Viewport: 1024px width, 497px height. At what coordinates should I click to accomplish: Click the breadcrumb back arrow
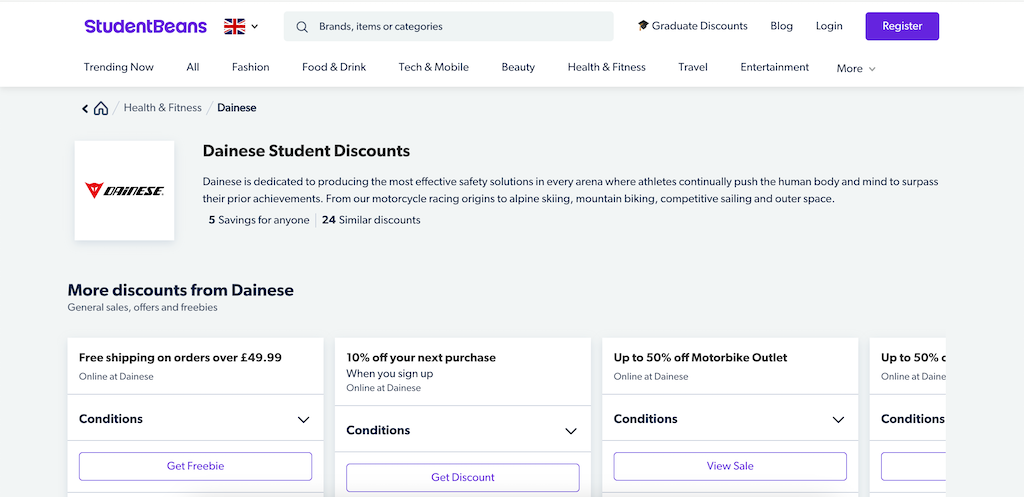(85, 108)
